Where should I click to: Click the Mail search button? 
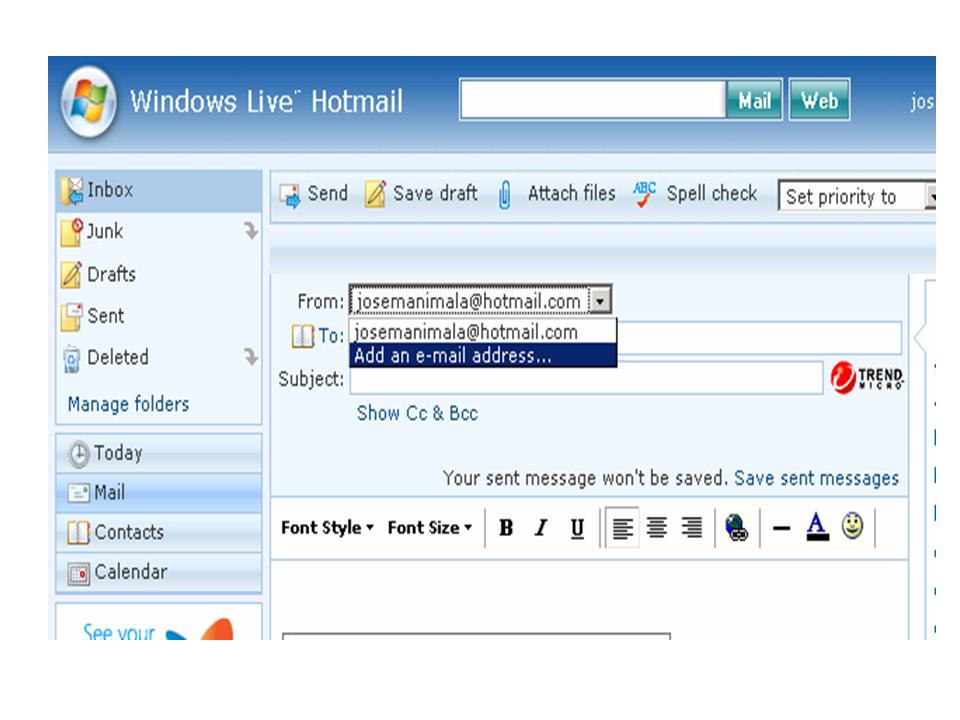[x=754, y=100]
